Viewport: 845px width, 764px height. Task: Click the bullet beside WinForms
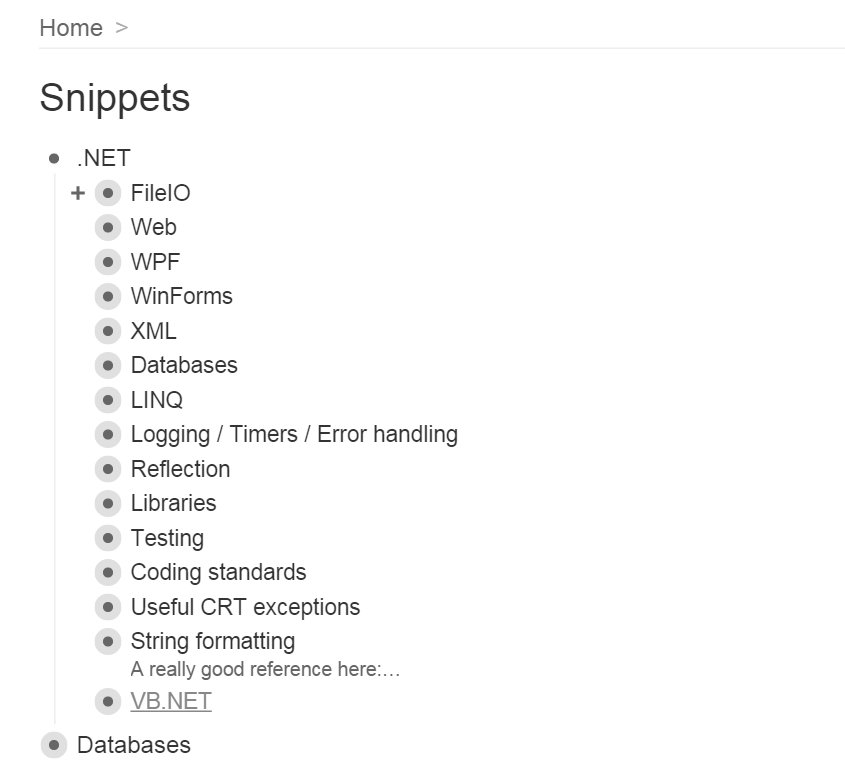click(x=107, y=296)
